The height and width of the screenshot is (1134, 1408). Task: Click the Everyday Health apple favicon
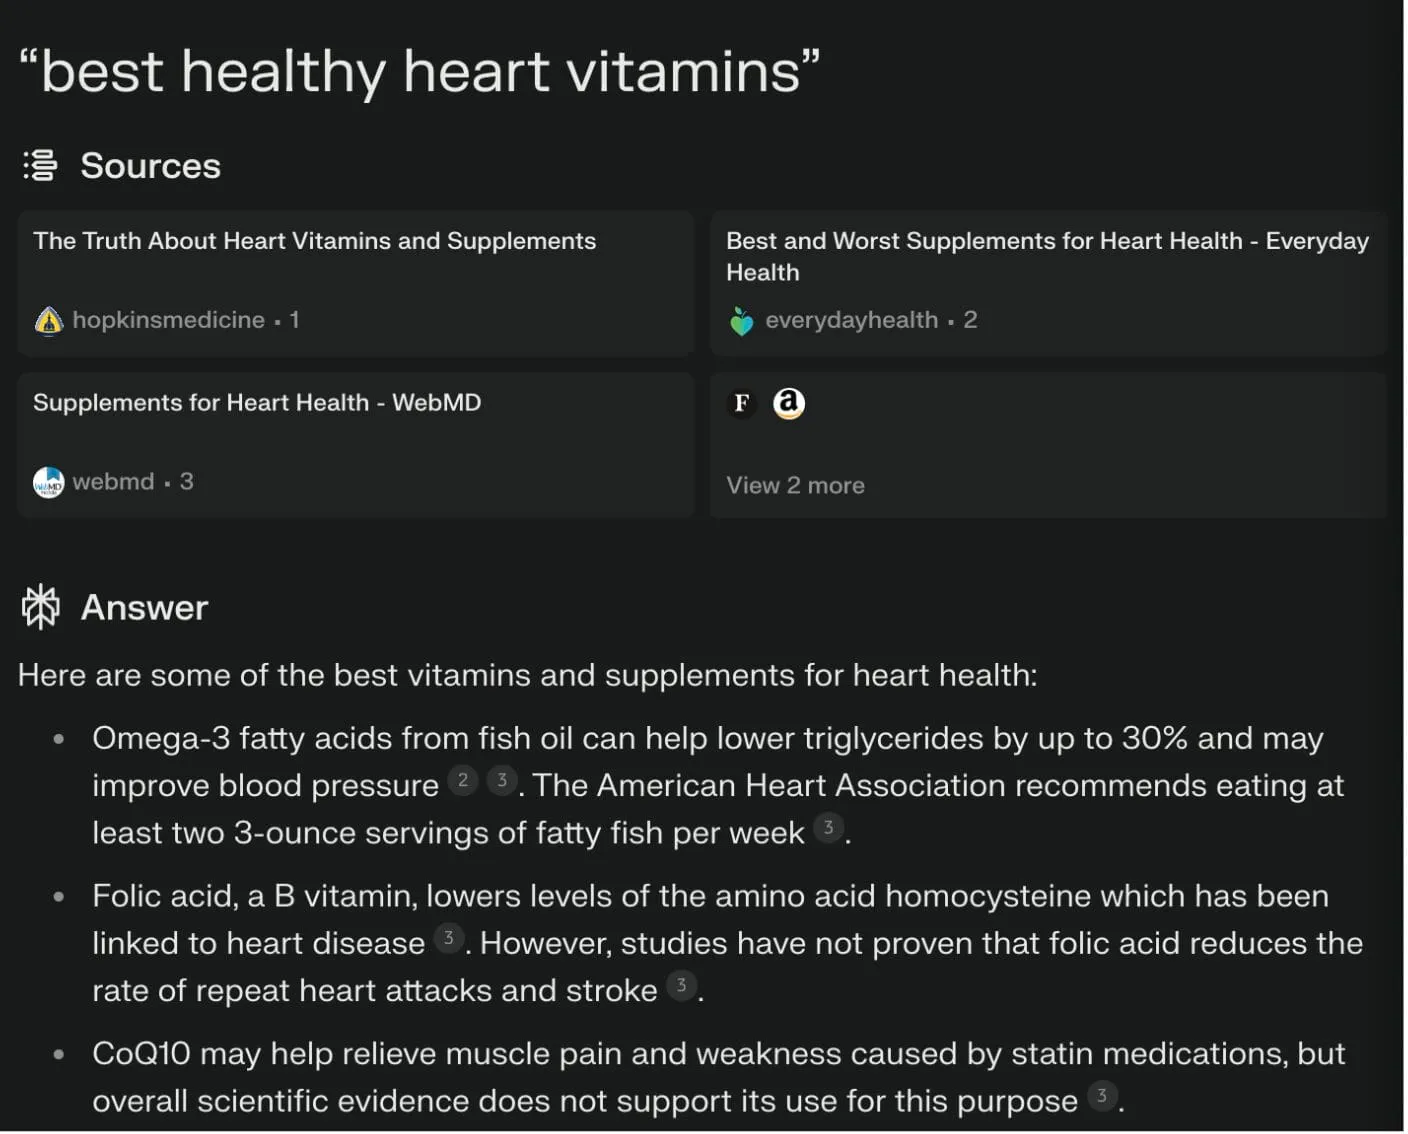(x=741, y=321)
